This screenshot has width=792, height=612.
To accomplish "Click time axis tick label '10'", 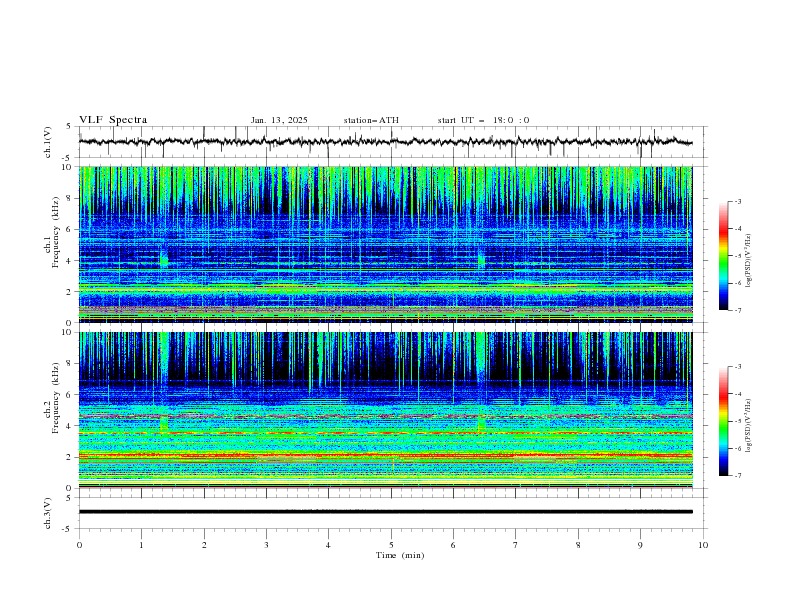I will click(x=703, y=545).
